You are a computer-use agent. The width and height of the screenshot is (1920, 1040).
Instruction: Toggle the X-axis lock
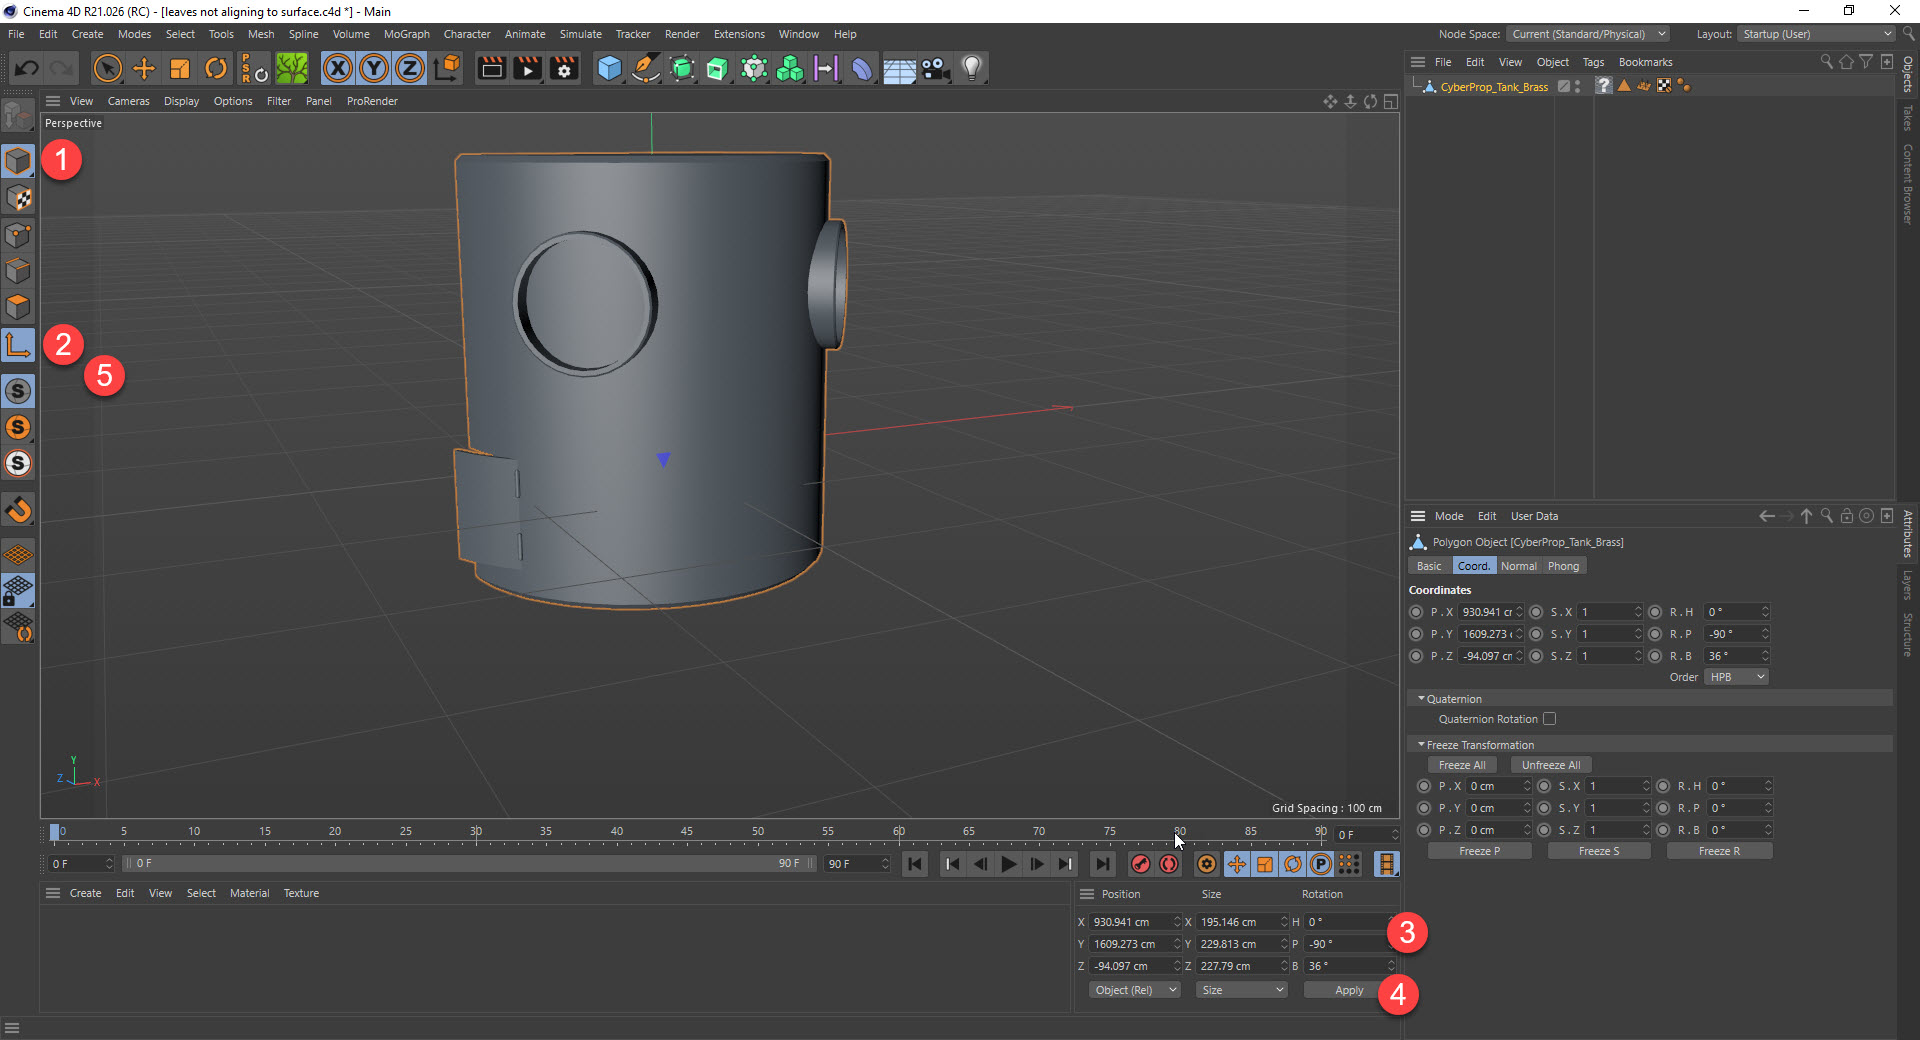point(338,68)
